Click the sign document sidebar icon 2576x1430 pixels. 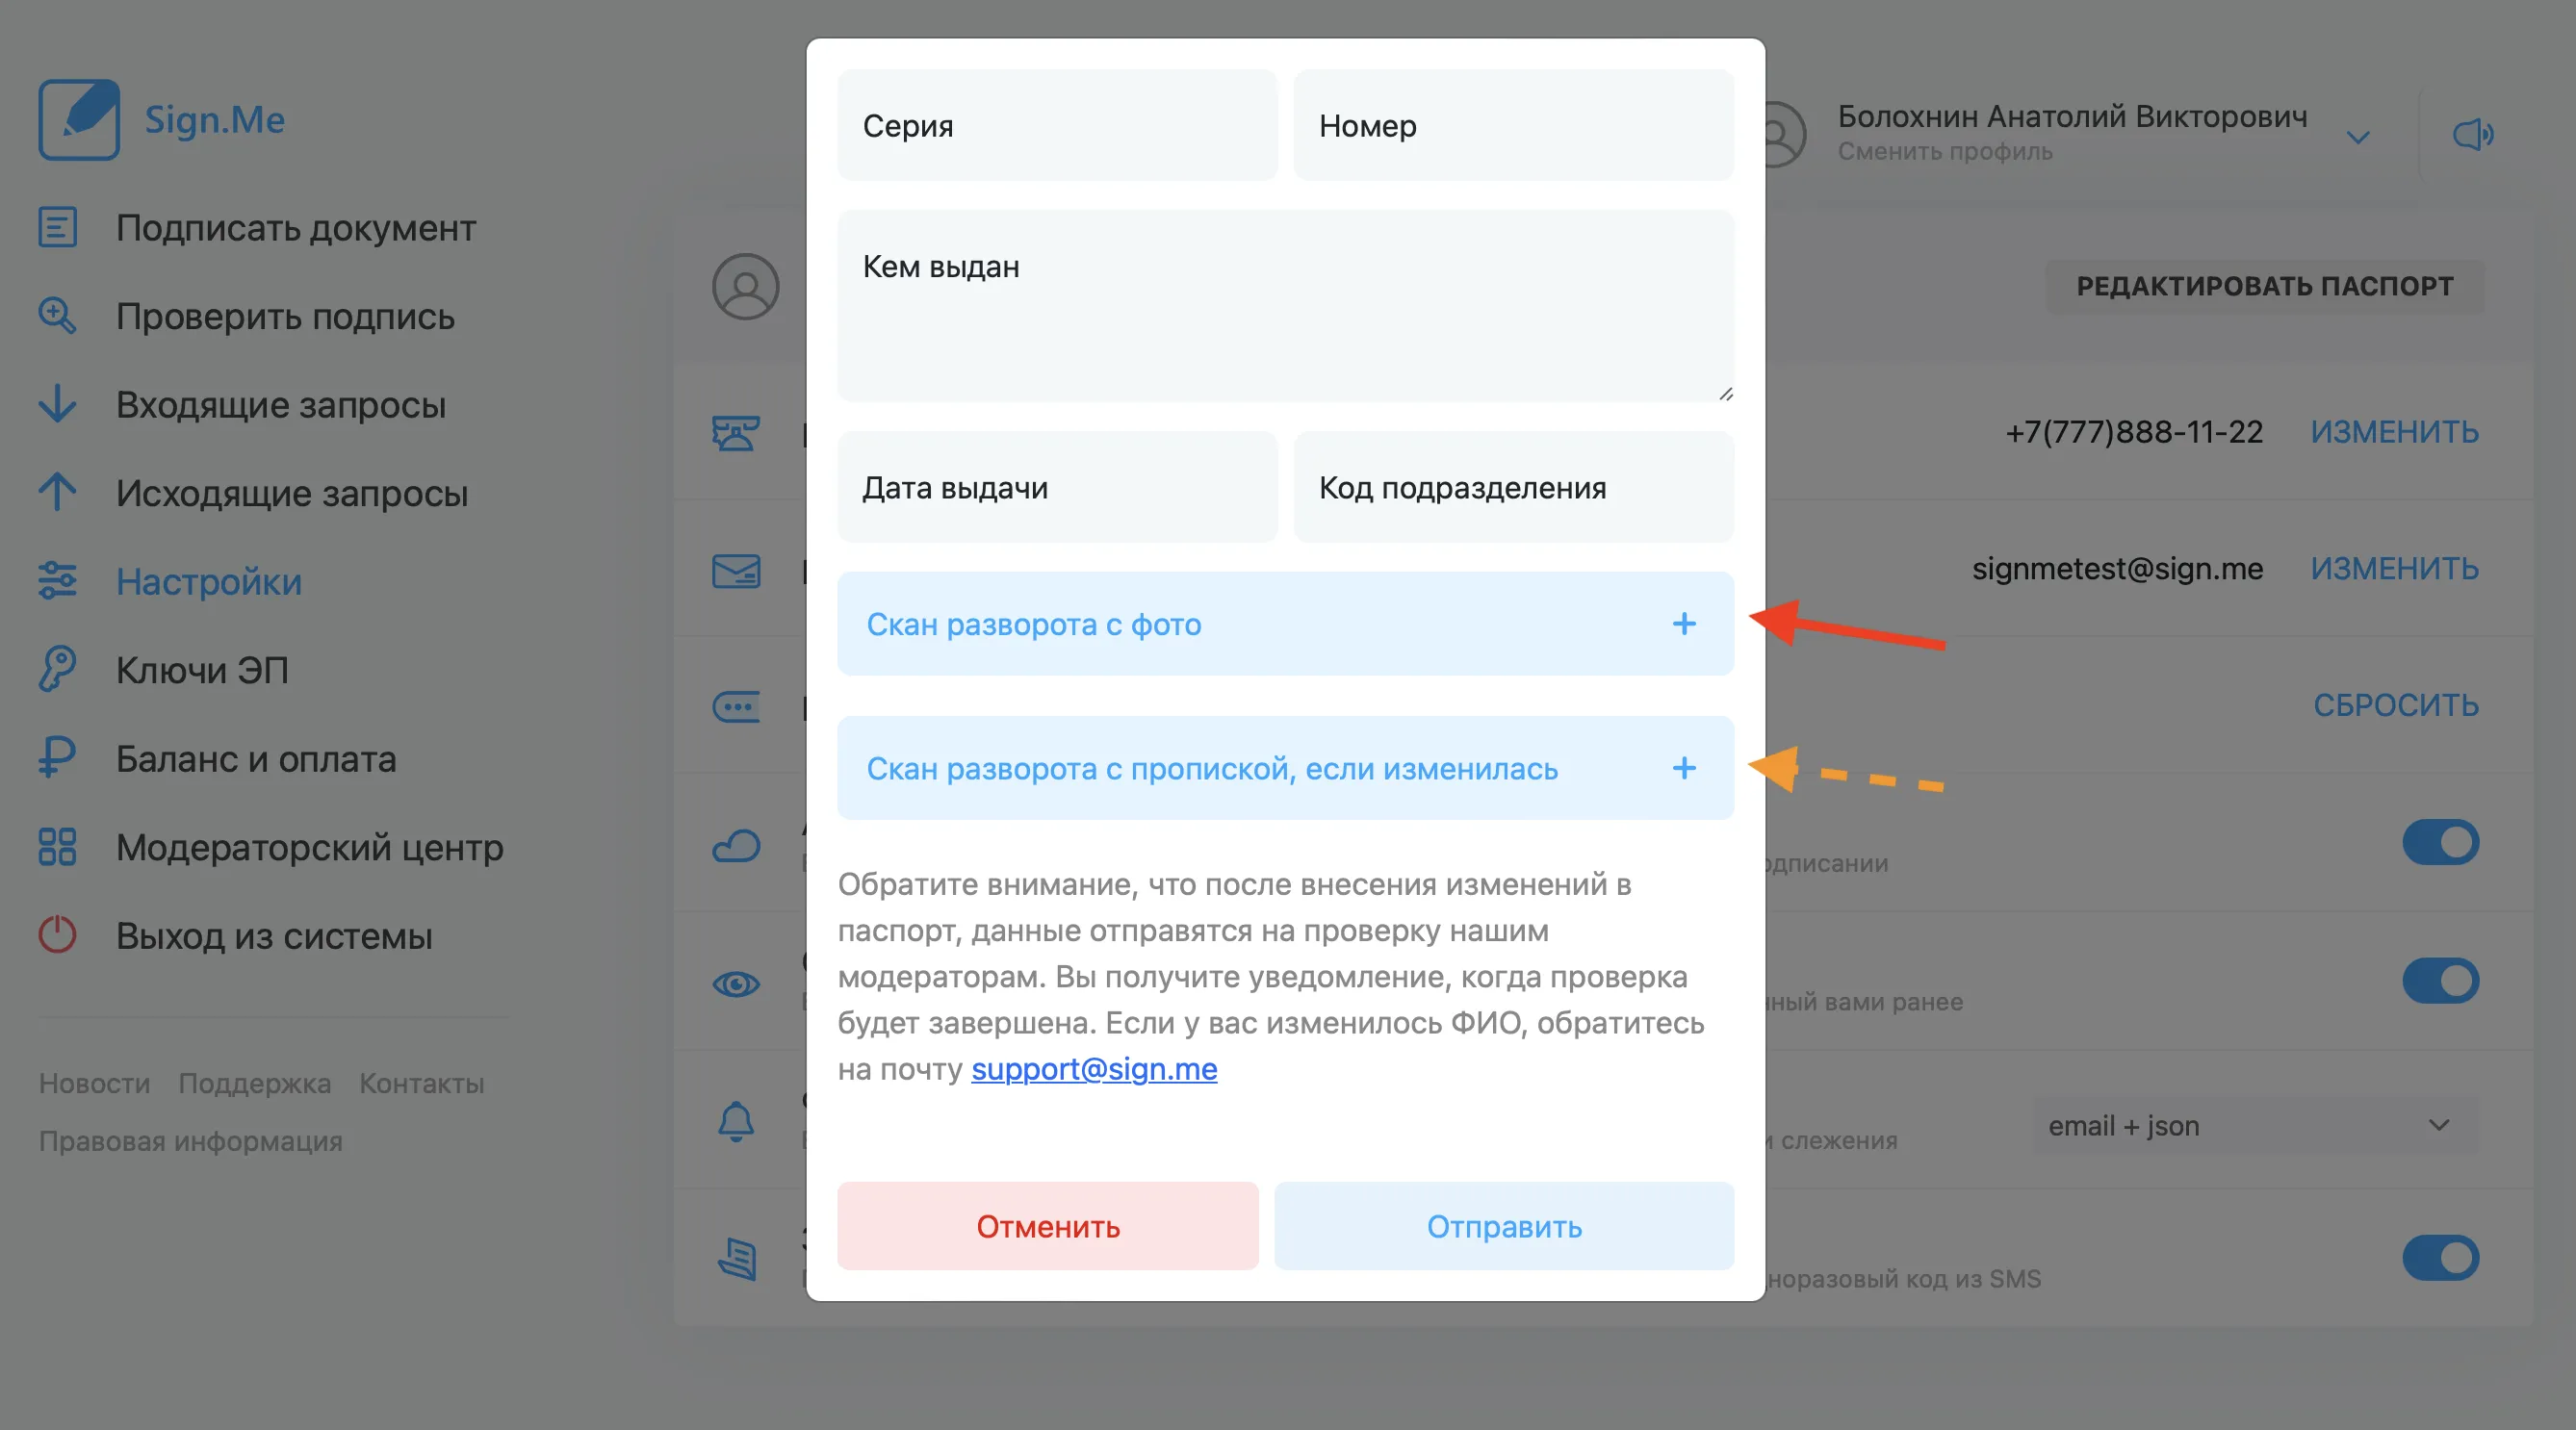(x=57, y=227)
